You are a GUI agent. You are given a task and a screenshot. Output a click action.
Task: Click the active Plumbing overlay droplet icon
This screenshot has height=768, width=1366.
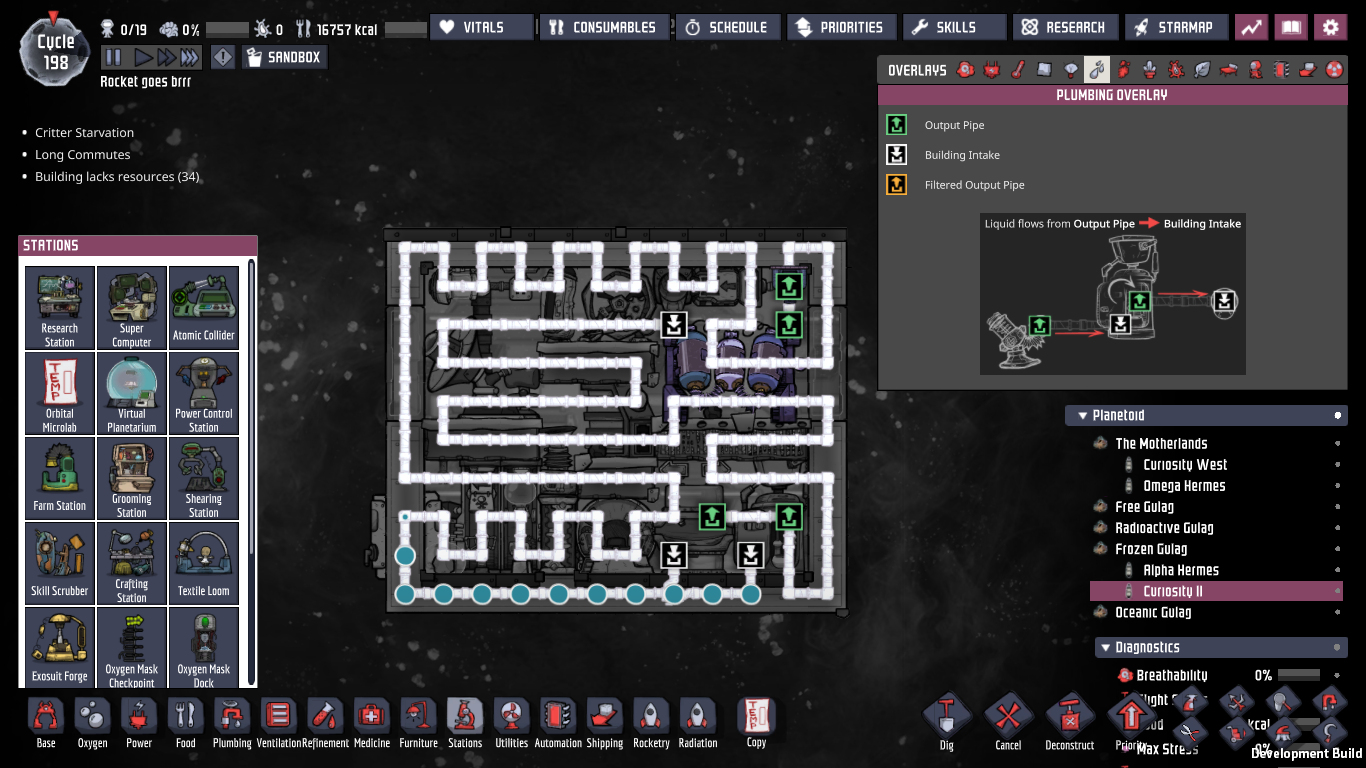point(1097,70)
